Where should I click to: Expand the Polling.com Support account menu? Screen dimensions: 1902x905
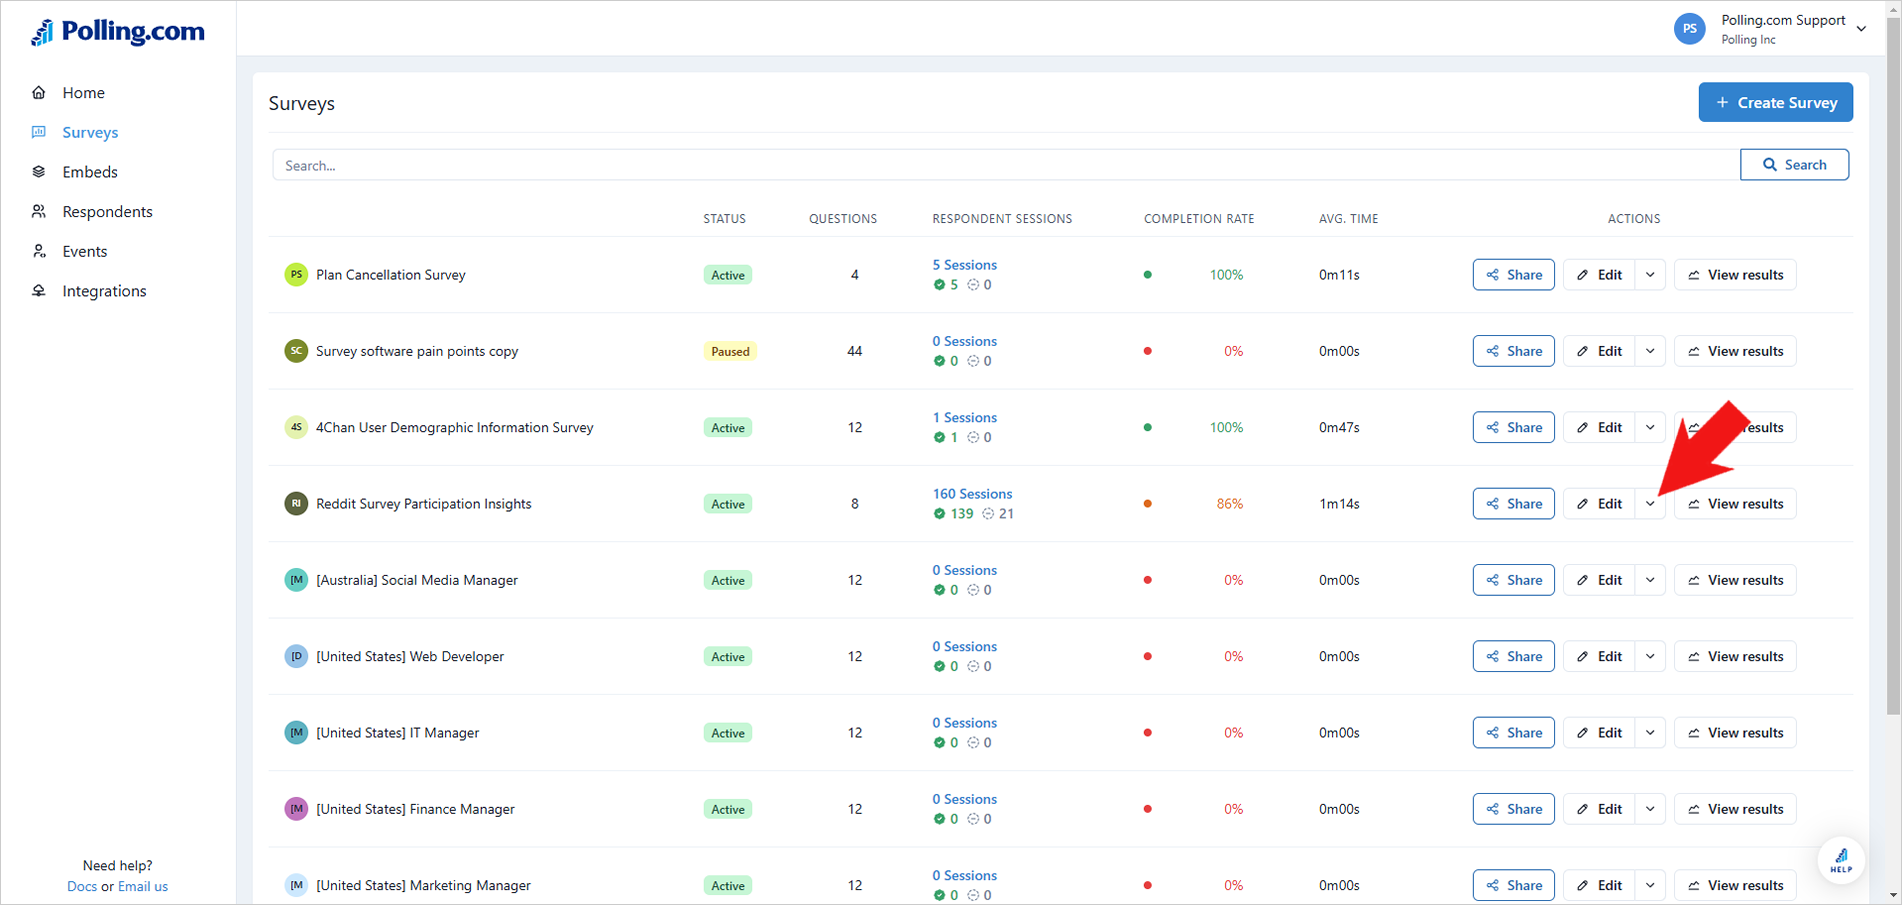[x=1861, y=29]
